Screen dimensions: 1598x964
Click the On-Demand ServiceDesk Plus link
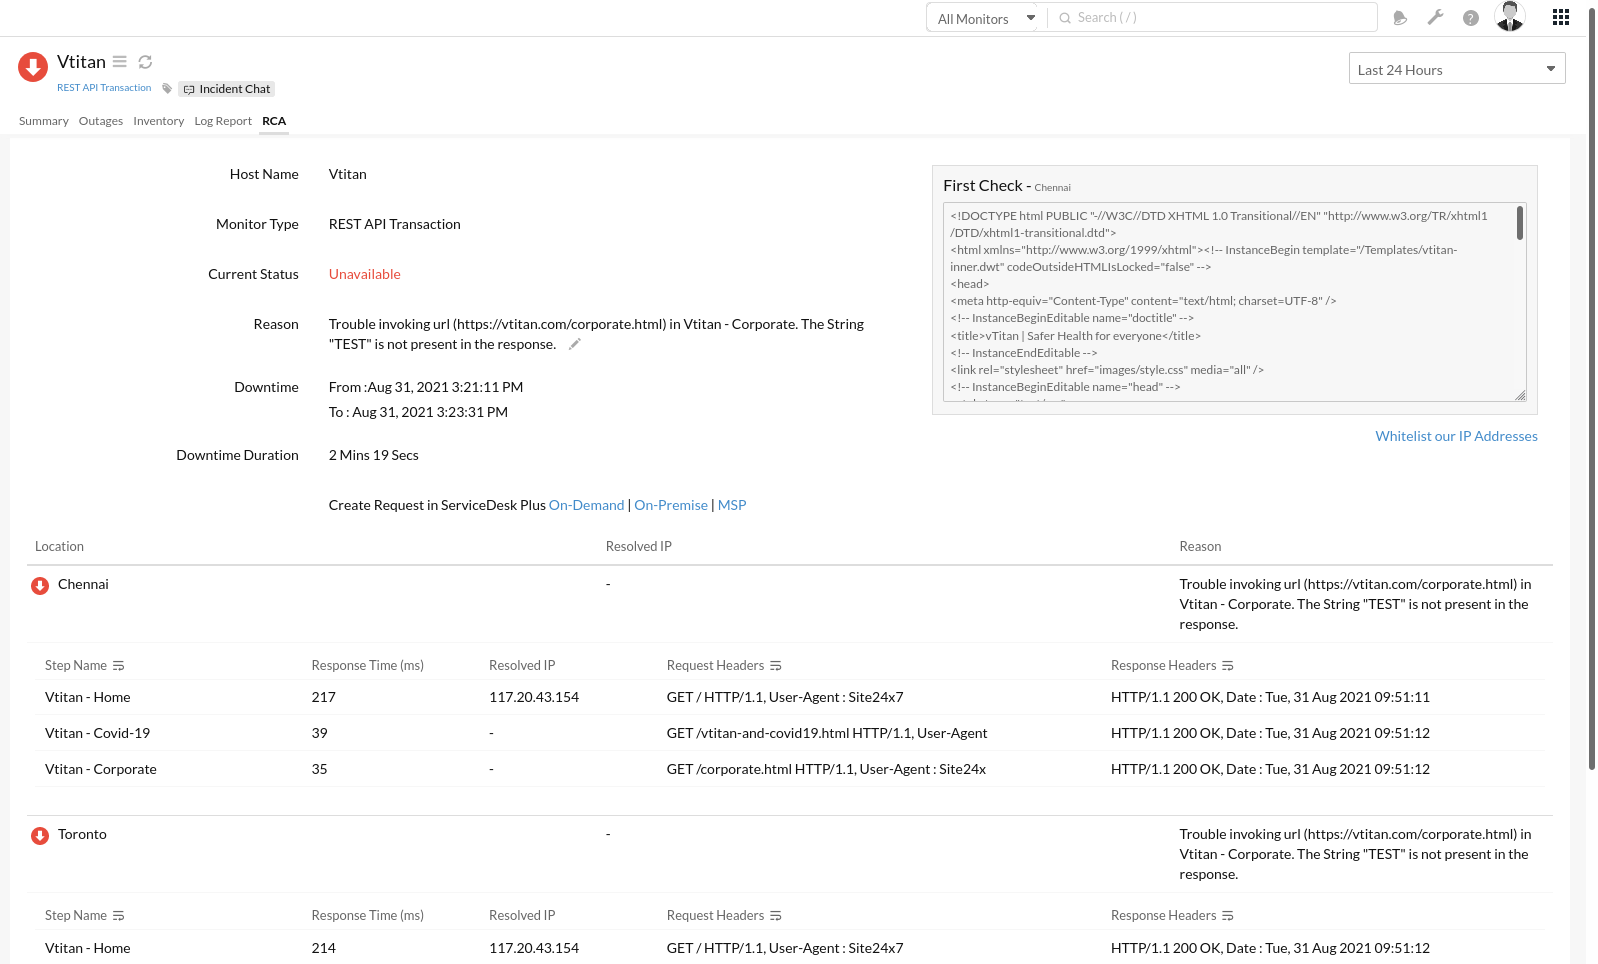click(x=586, y=505)
